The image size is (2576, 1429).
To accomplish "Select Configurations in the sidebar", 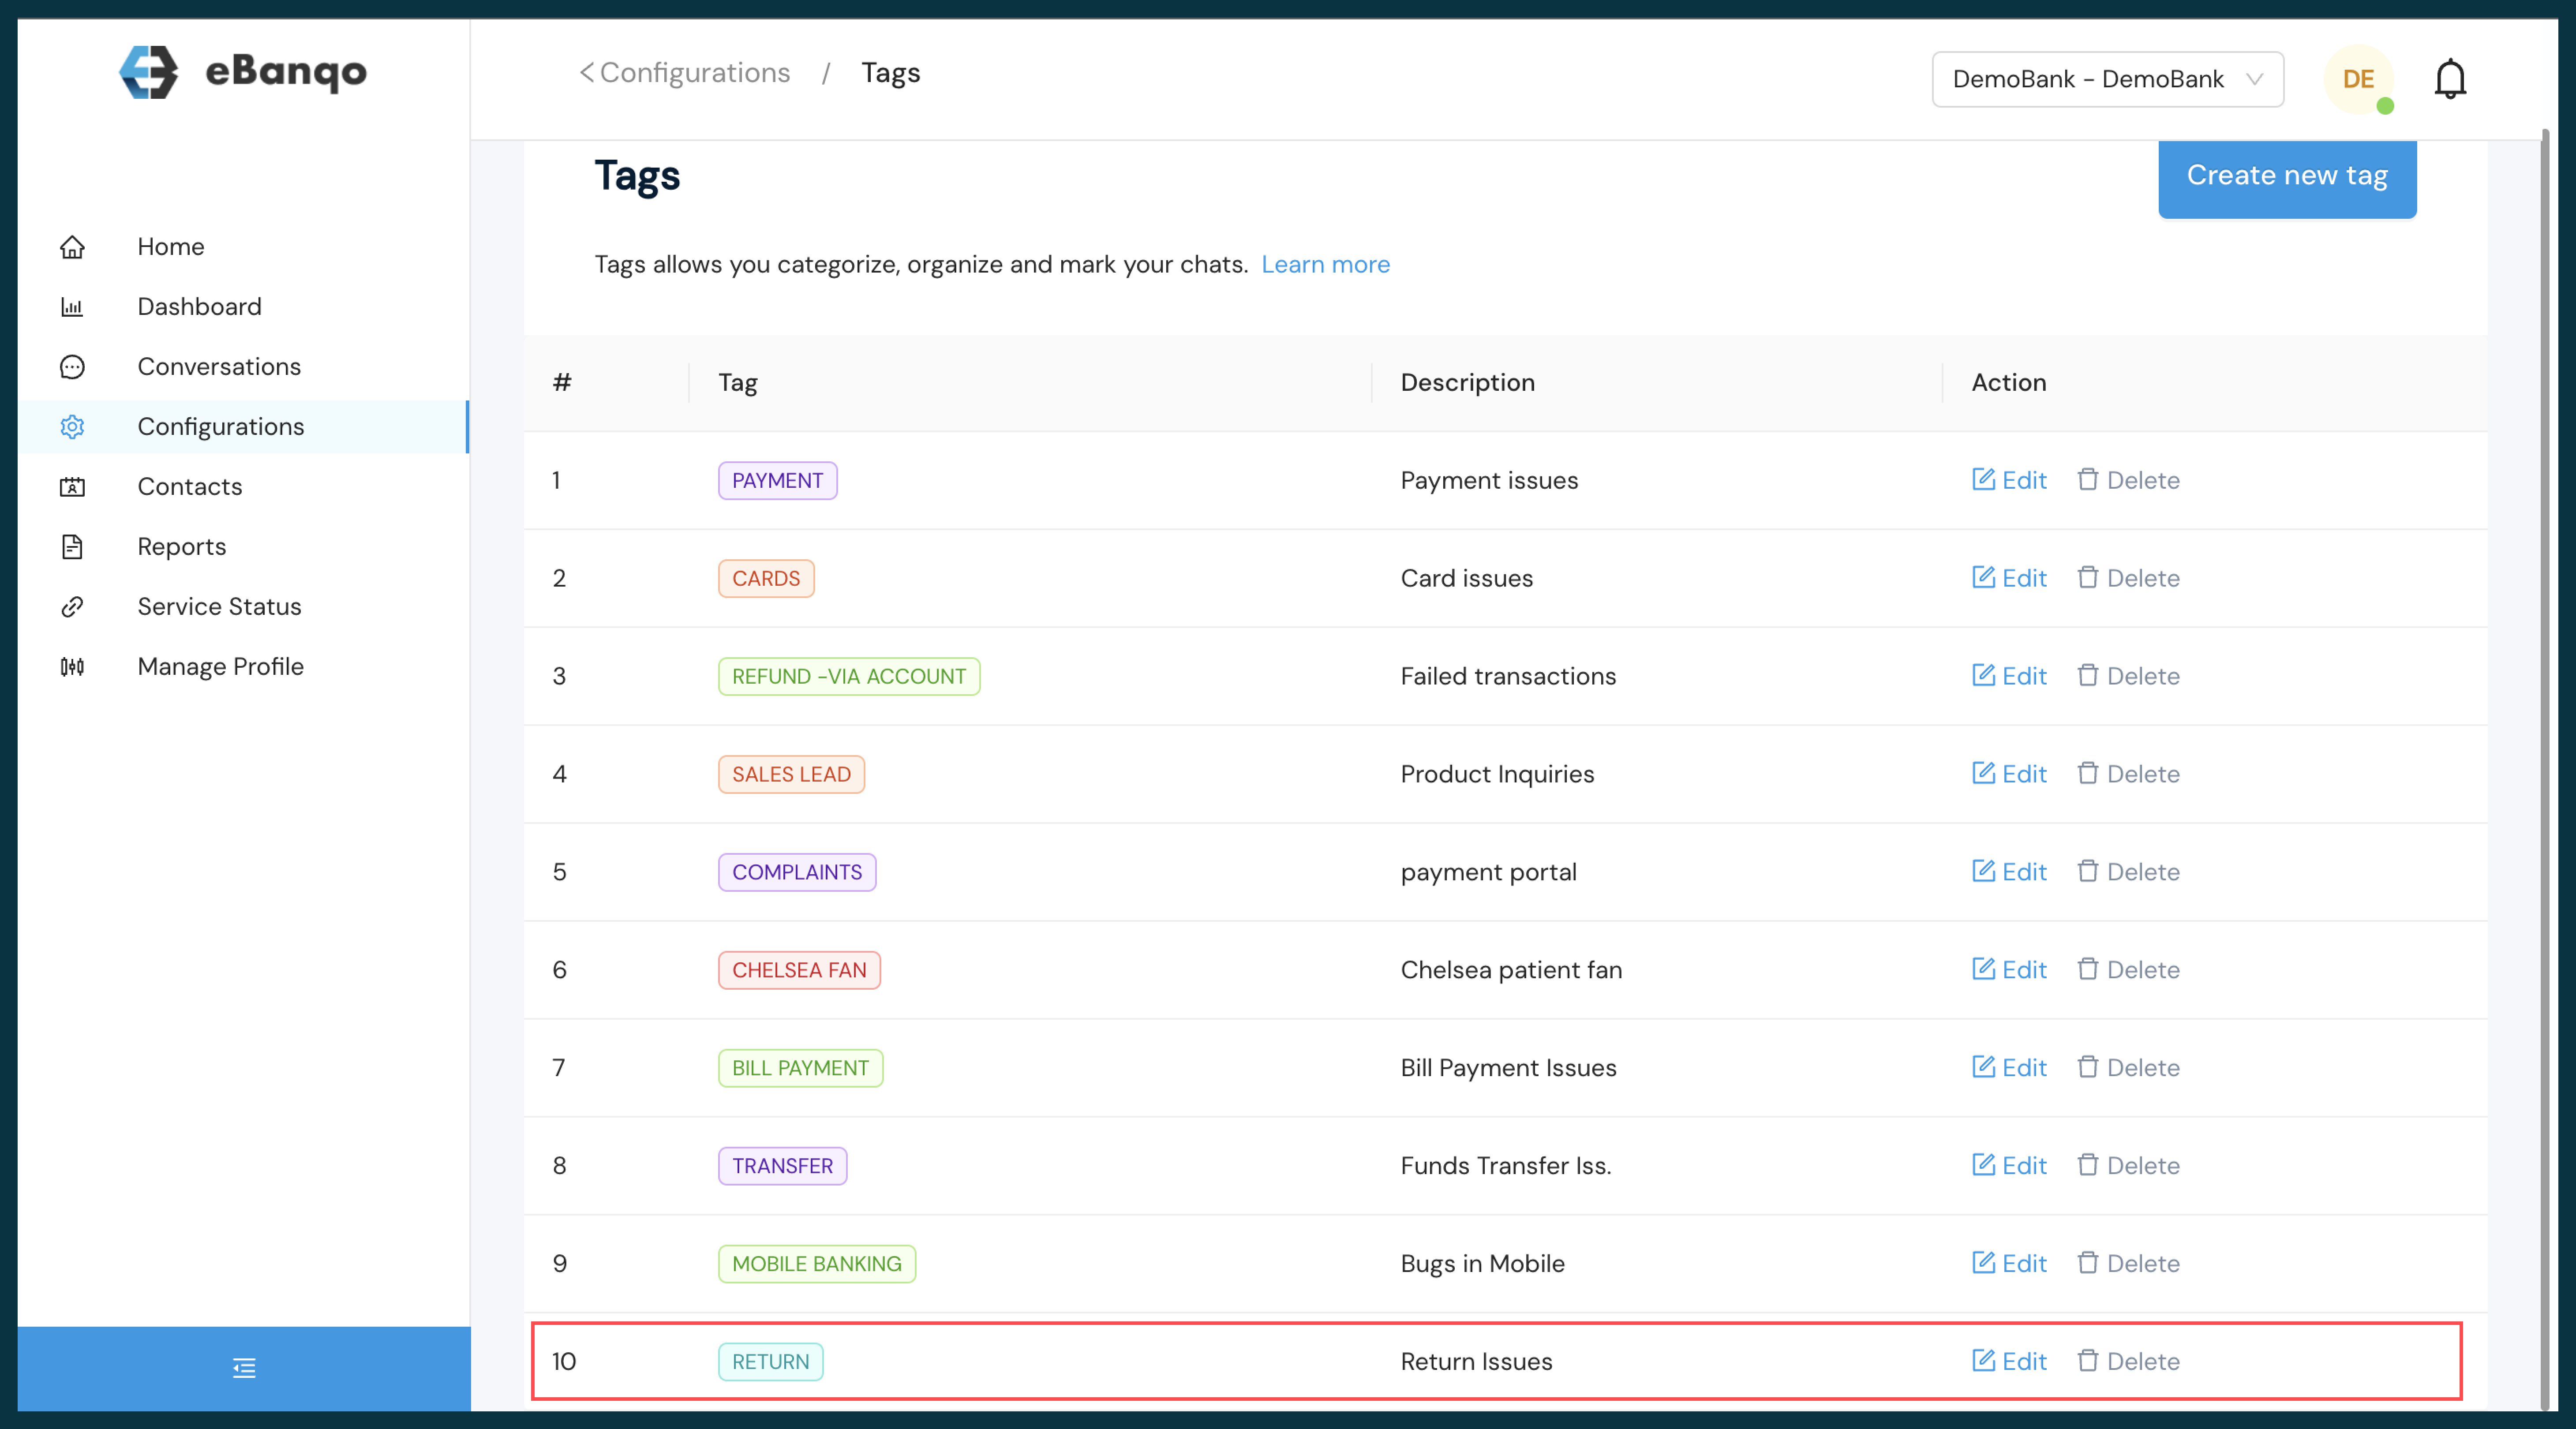I will point(243,427).
